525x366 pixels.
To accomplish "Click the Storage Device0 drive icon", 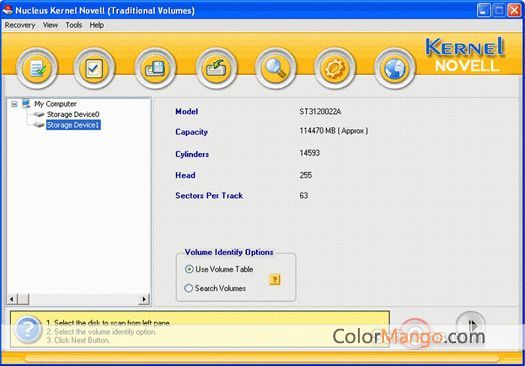I will coord(39,115).
